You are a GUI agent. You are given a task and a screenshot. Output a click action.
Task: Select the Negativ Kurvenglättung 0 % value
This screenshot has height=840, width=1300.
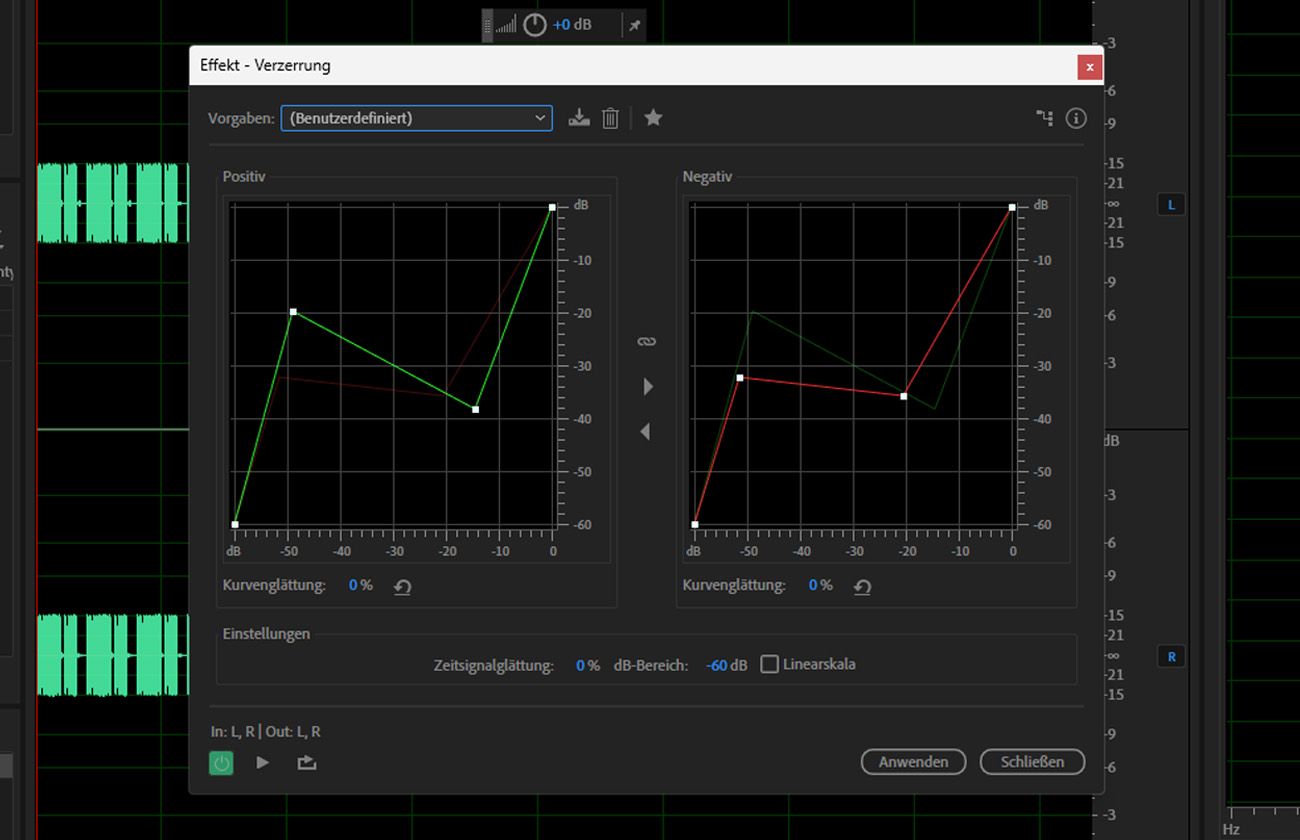point(820,585)
